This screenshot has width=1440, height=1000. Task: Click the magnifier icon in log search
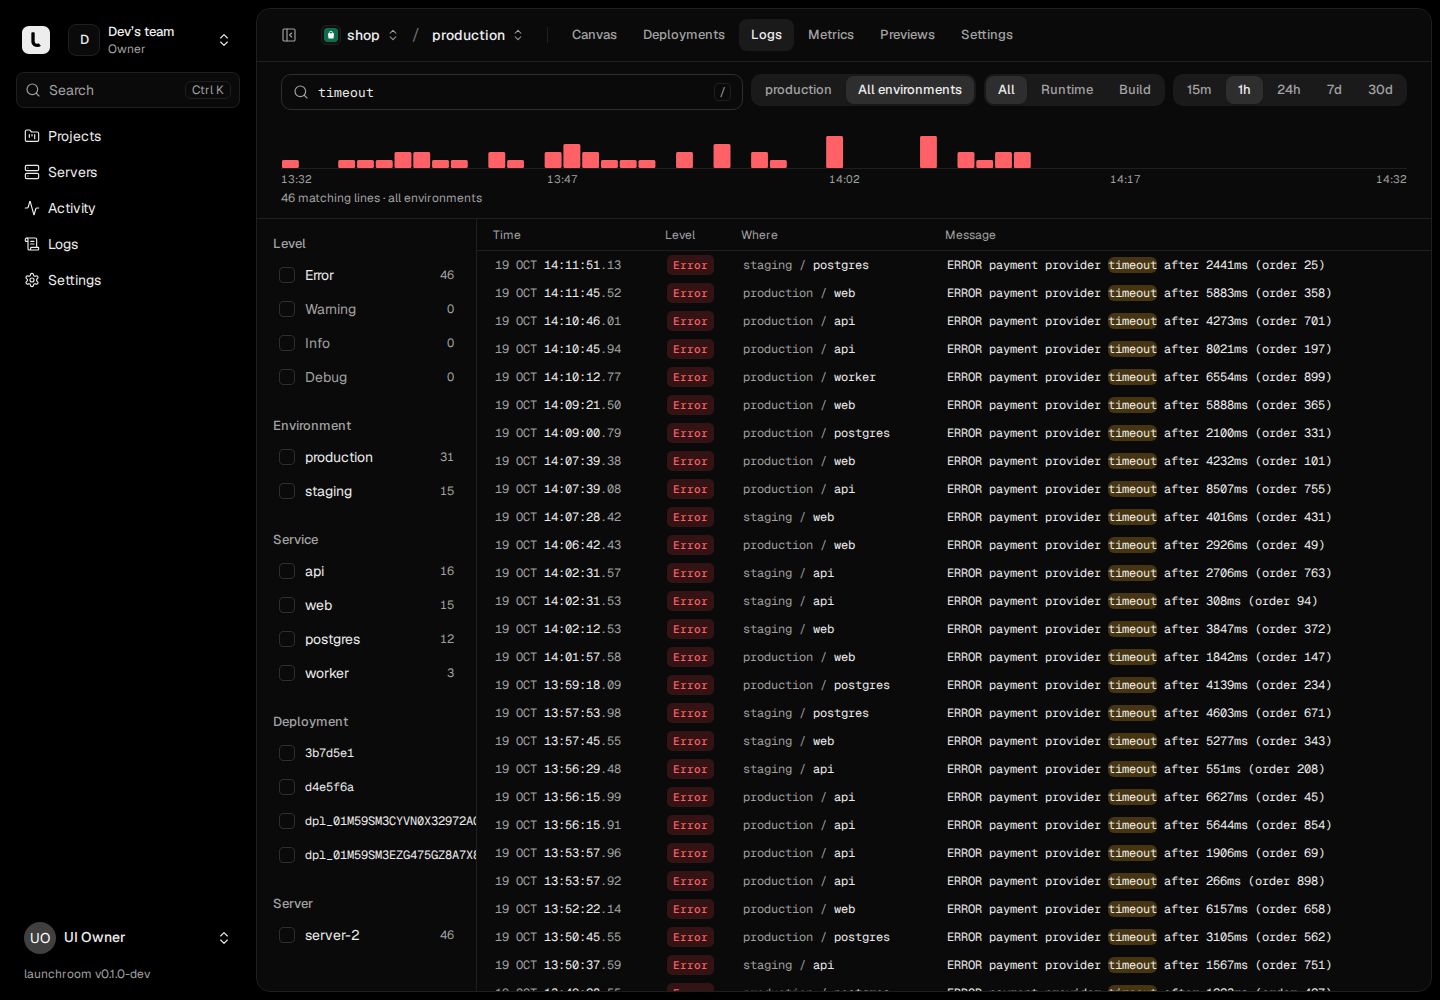pos(301,92)
